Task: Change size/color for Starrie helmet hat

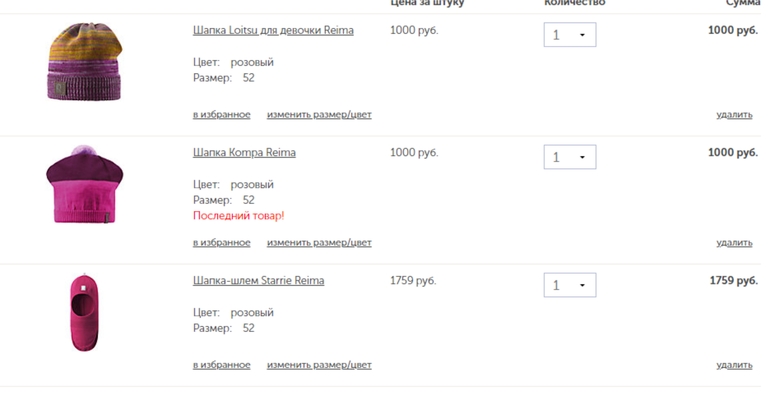Action: pyautogui.click(x=319, y=366)
